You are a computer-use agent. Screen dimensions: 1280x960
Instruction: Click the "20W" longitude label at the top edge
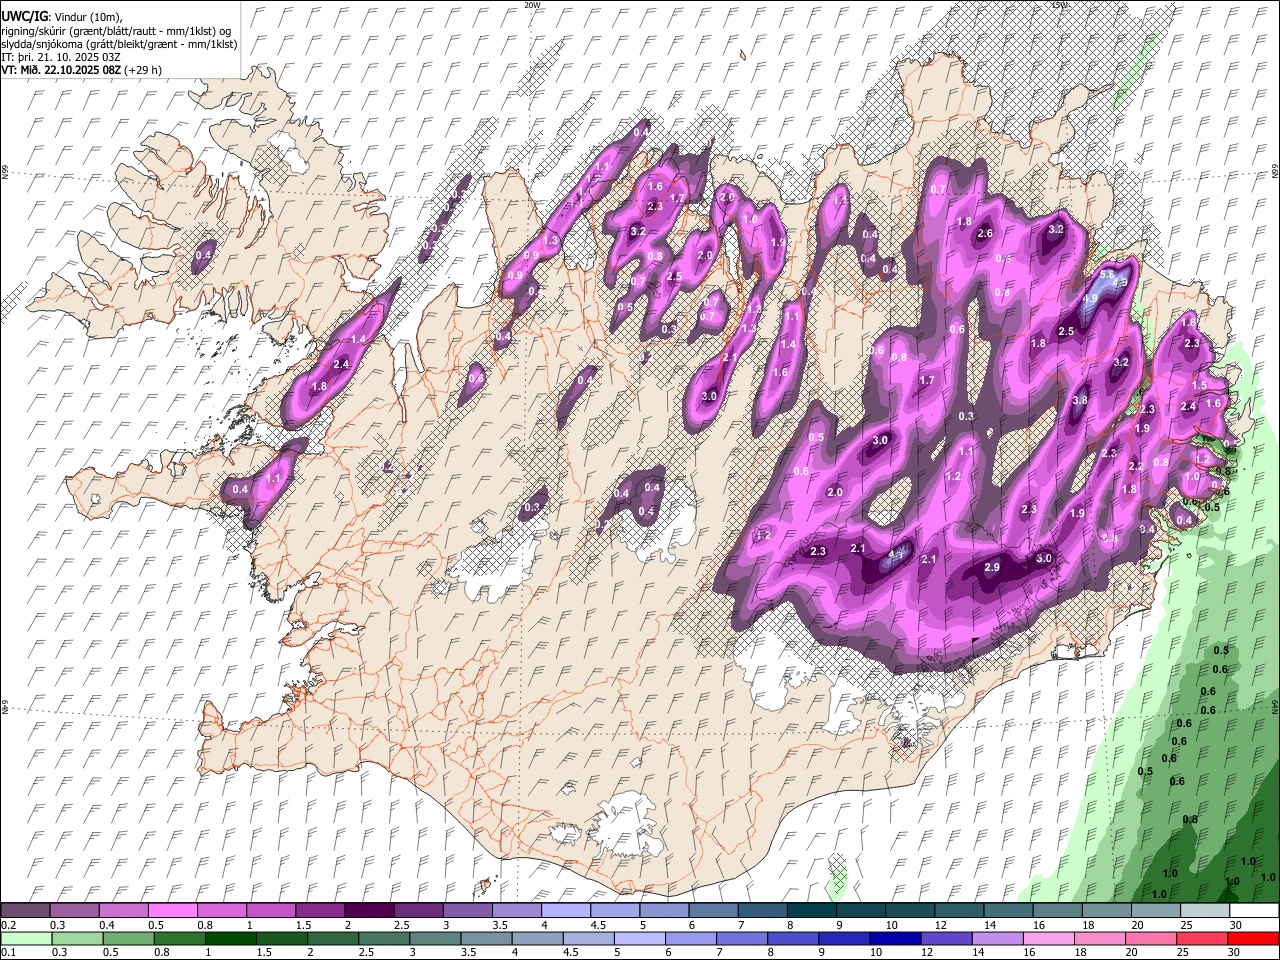point(532,4)
